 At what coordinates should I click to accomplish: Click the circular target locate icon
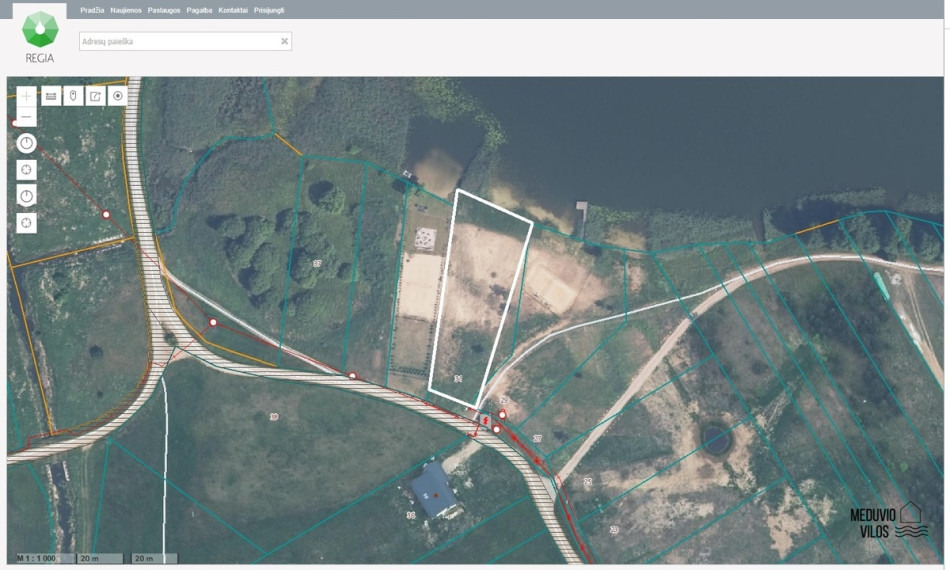118,96
